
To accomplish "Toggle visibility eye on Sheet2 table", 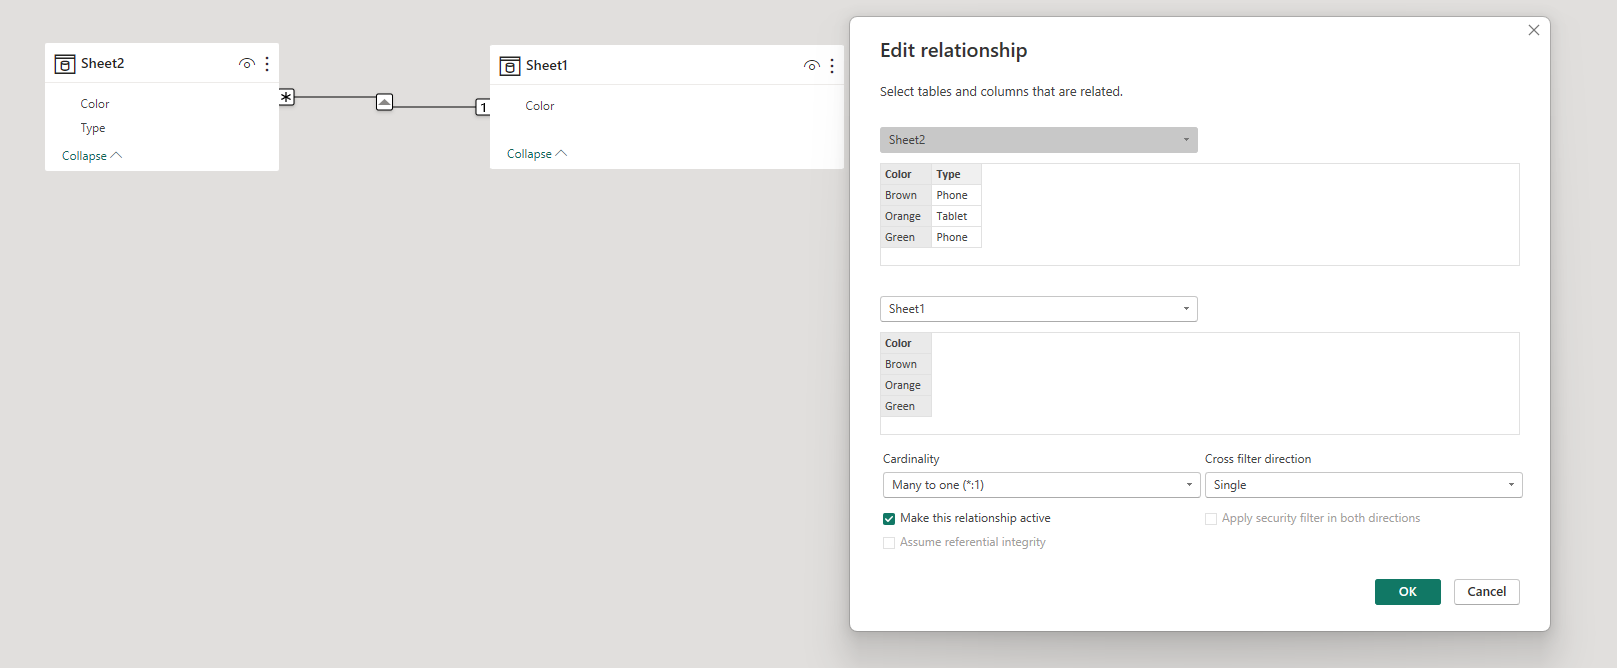I will pyautogui.click(x=247, y=64).
